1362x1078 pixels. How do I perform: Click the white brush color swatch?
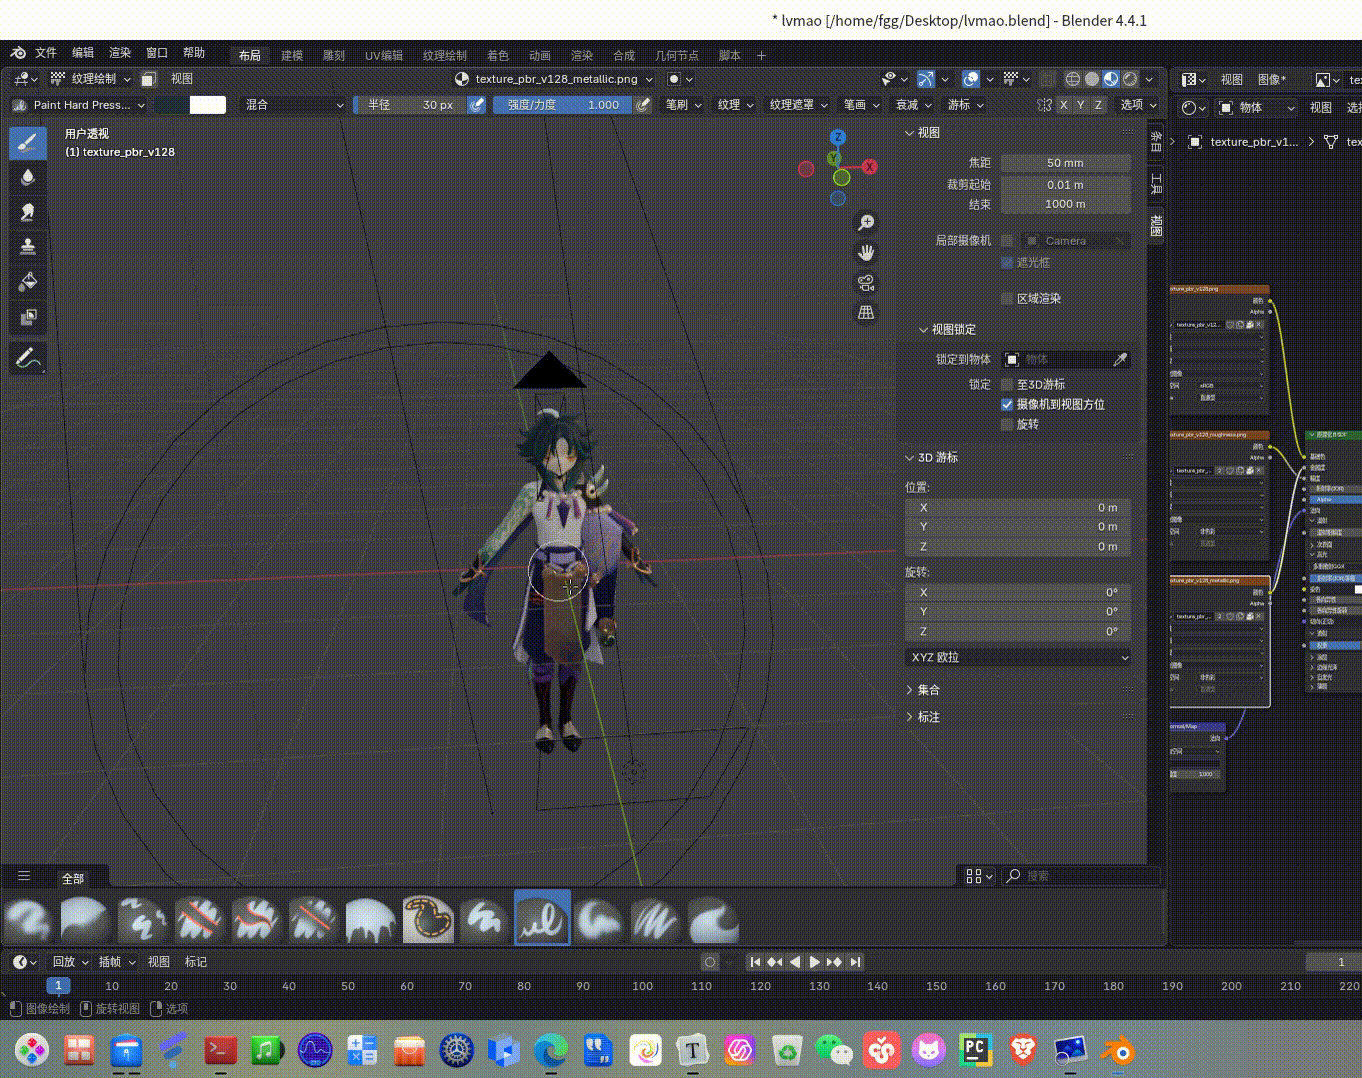(208, 105)
